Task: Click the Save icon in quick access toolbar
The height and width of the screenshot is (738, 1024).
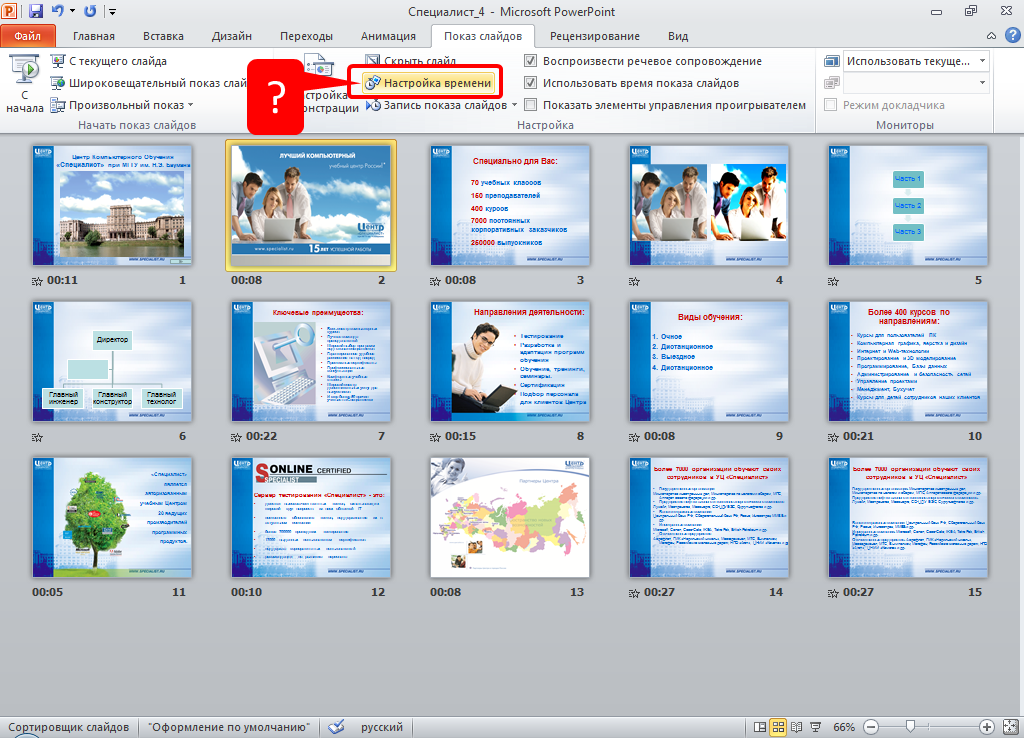Action: [36, 12]
